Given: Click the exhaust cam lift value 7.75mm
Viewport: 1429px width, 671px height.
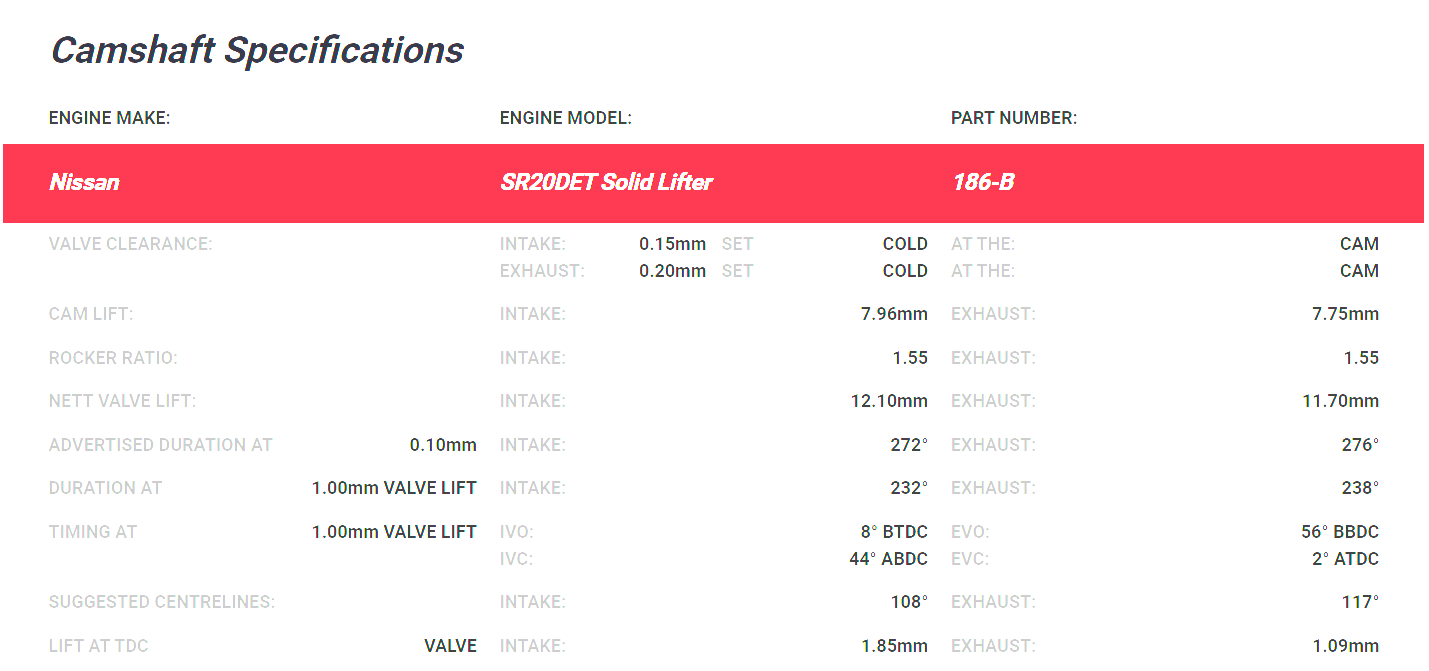Looking at the screenshot, I should click(1345, 314).
